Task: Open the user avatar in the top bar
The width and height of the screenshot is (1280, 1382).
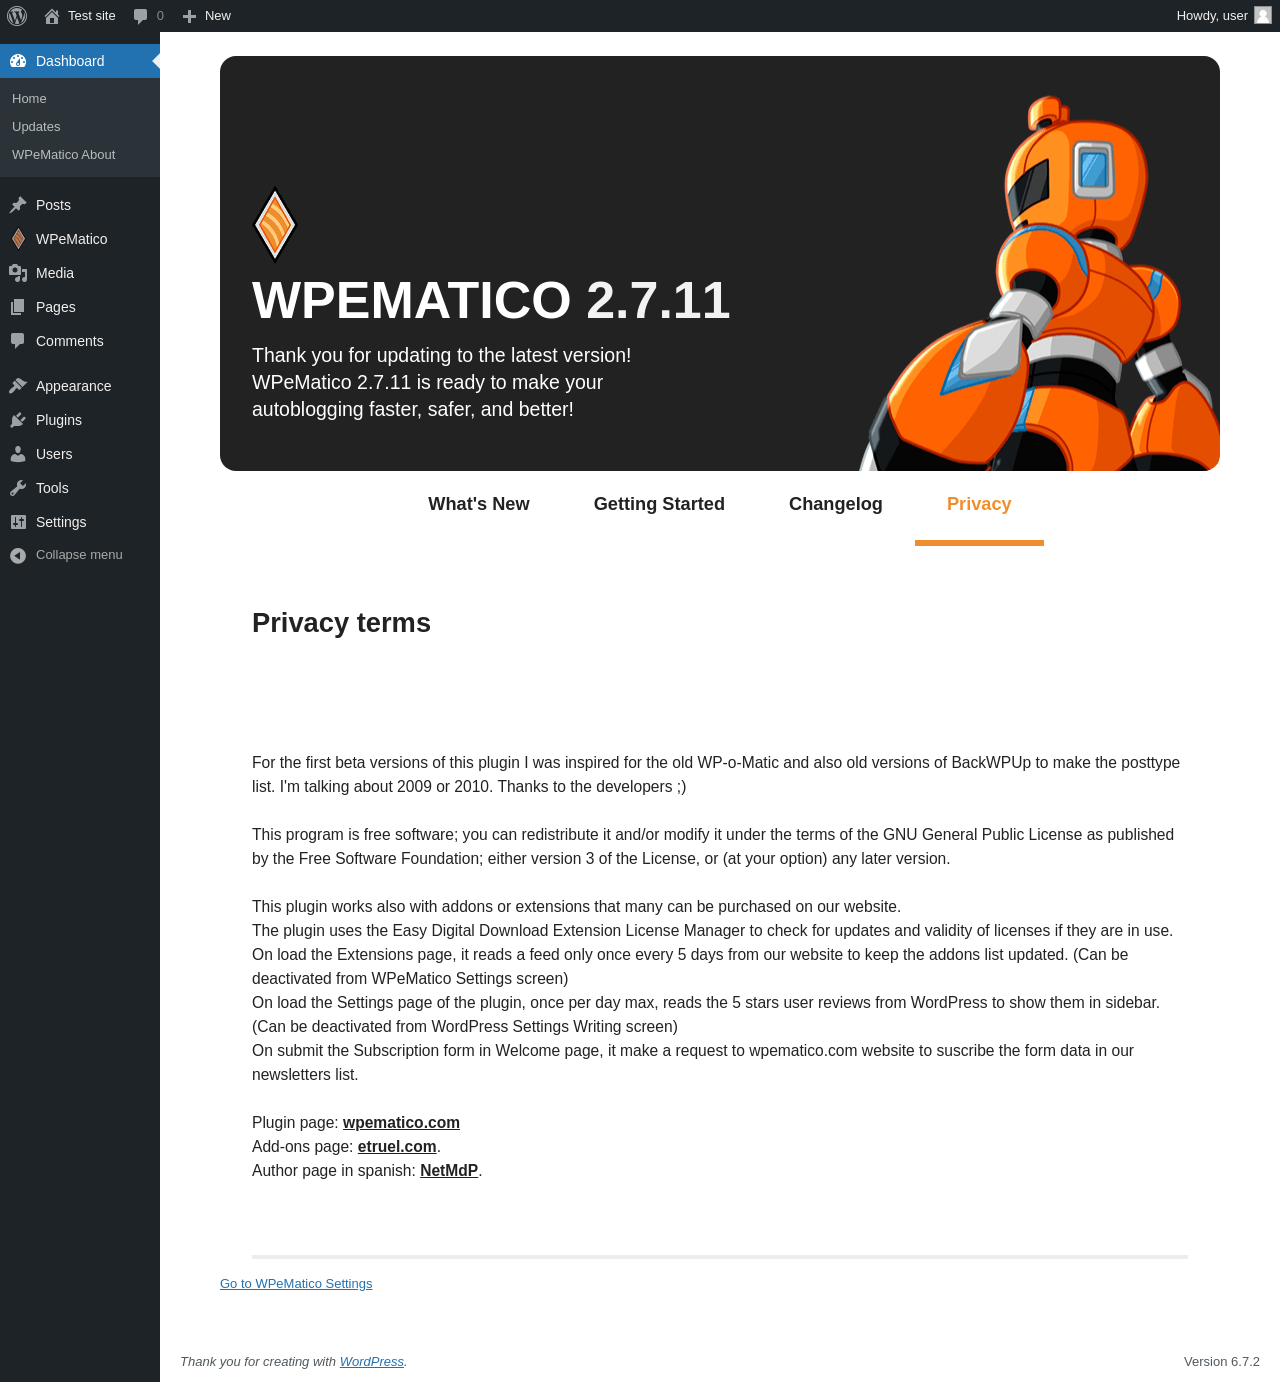Action: [1263, 15]
